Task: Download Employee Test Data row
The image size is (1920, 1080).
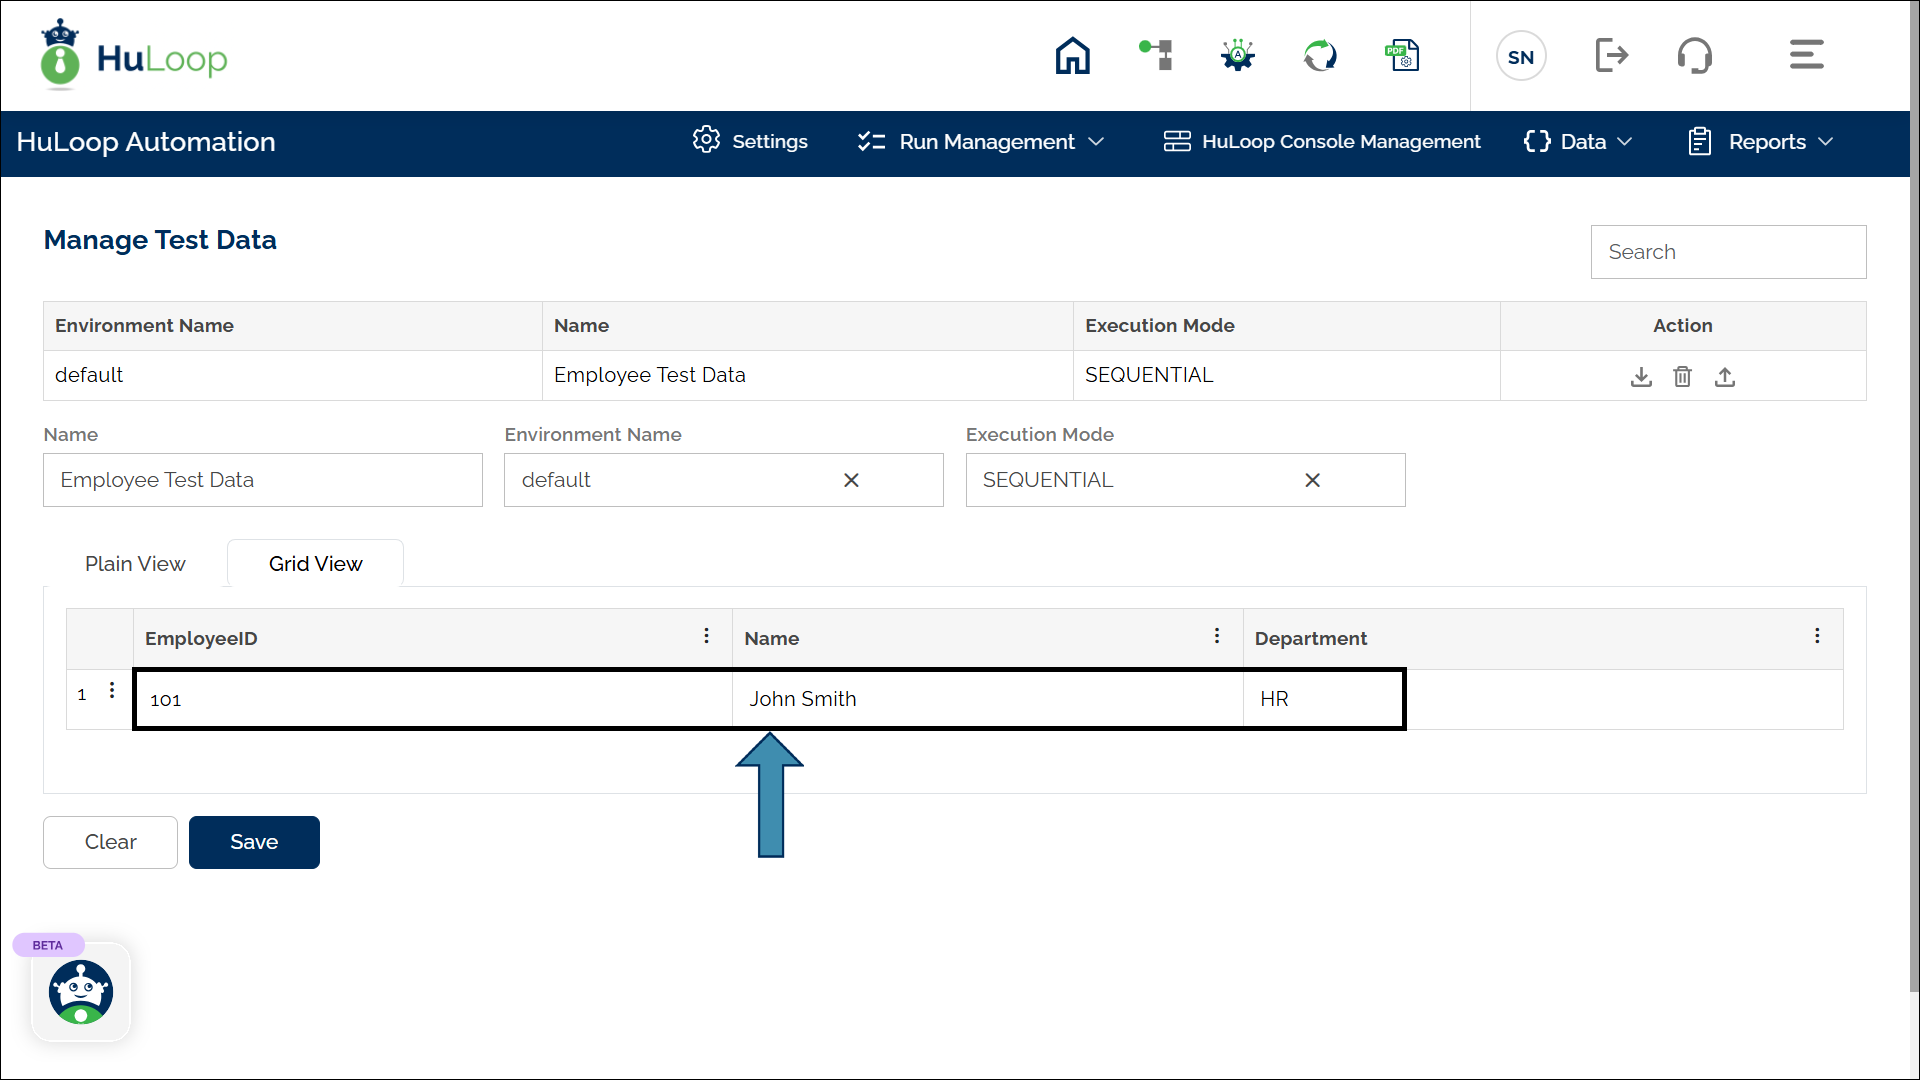Action: pos(1641,377)
